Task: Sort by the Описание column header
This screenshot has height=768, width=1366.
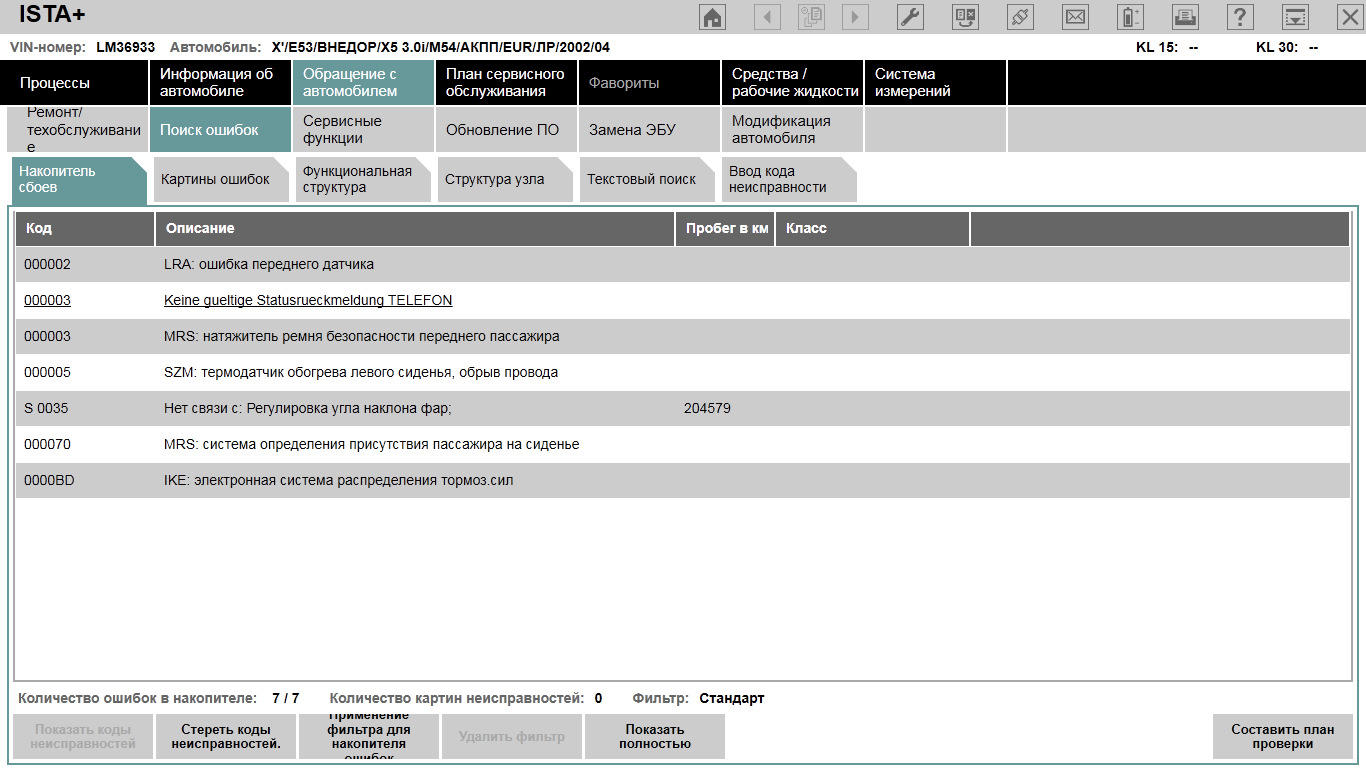Action: [415, 228]
